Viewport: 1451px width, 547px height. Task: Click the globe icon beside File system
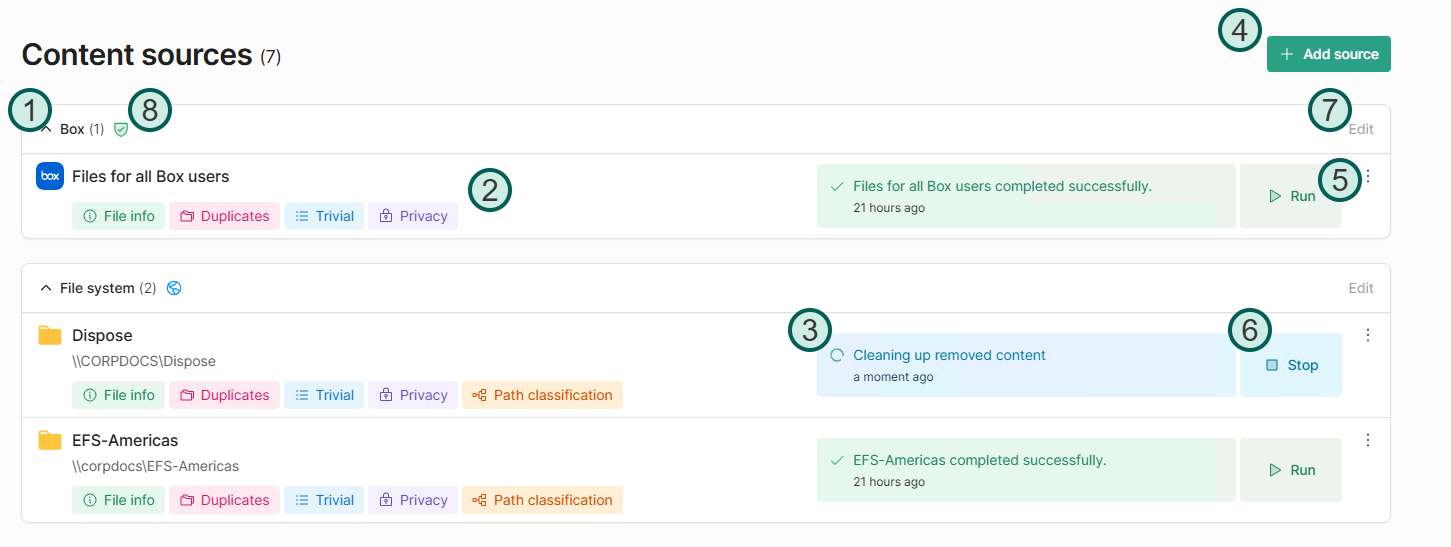click(174, 288)
